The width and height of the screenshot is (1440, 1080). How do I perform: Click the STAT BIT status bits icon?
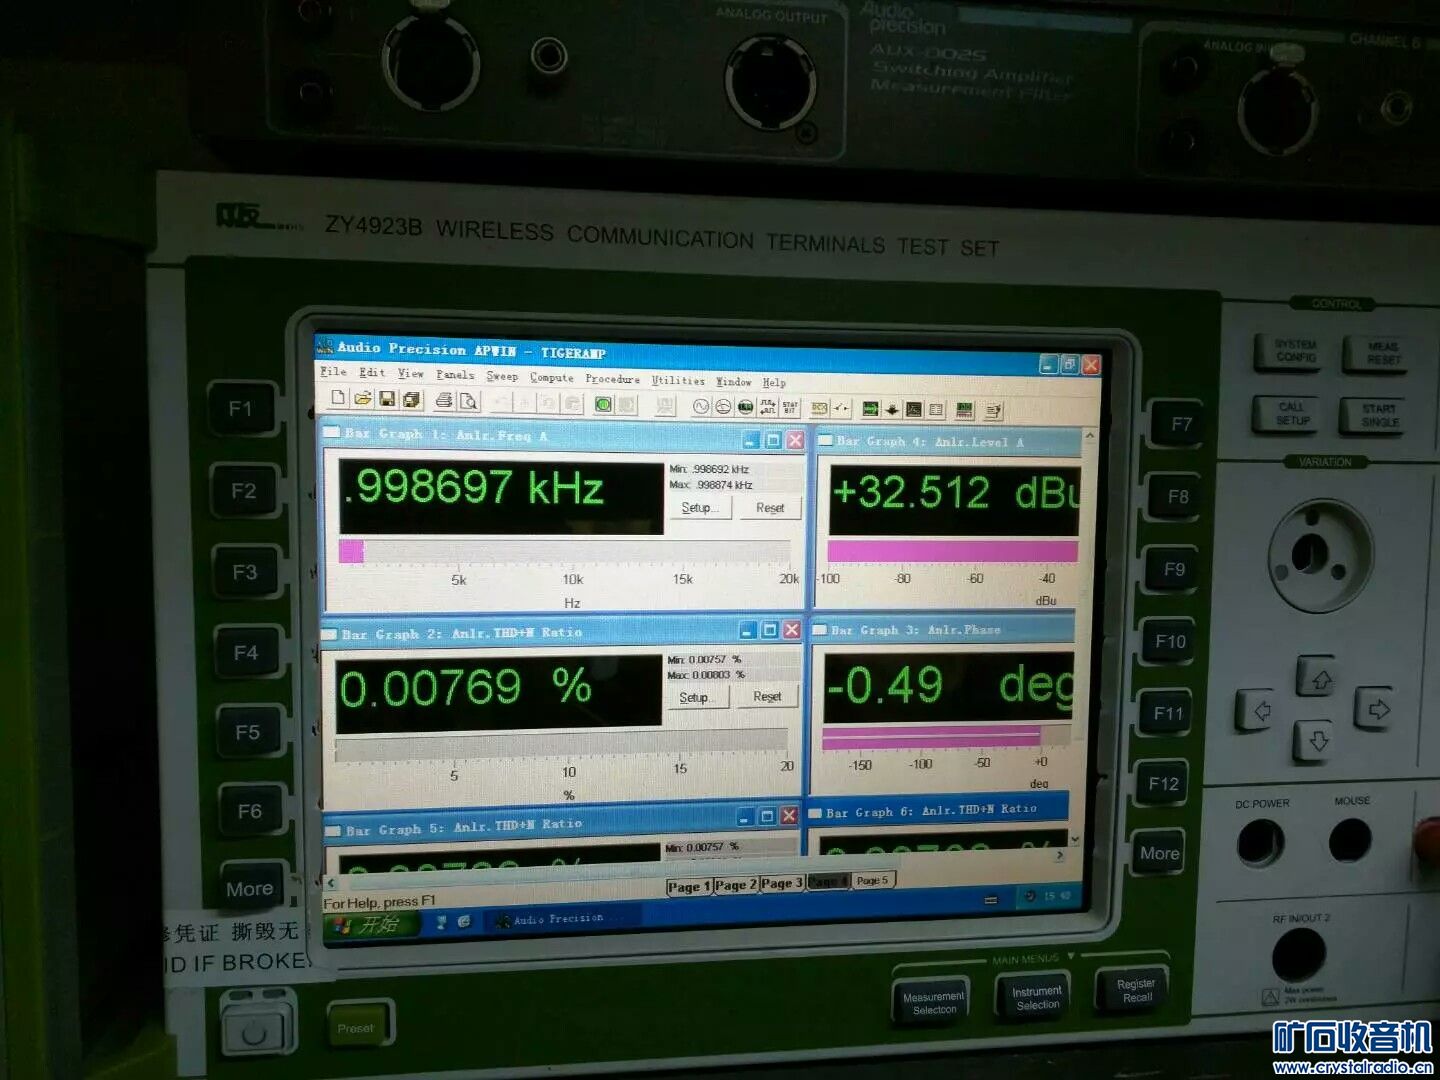tap(789, 407)
